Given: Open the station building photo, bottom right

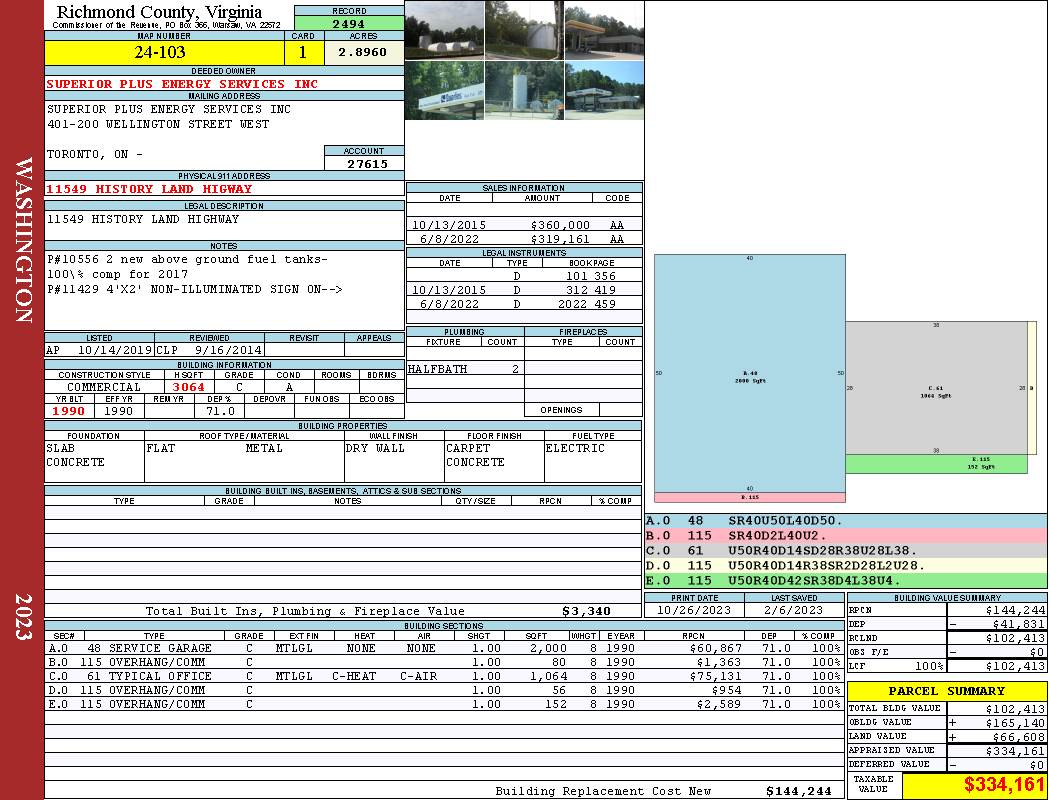Looking at the screenshot, I should [604, 91].
